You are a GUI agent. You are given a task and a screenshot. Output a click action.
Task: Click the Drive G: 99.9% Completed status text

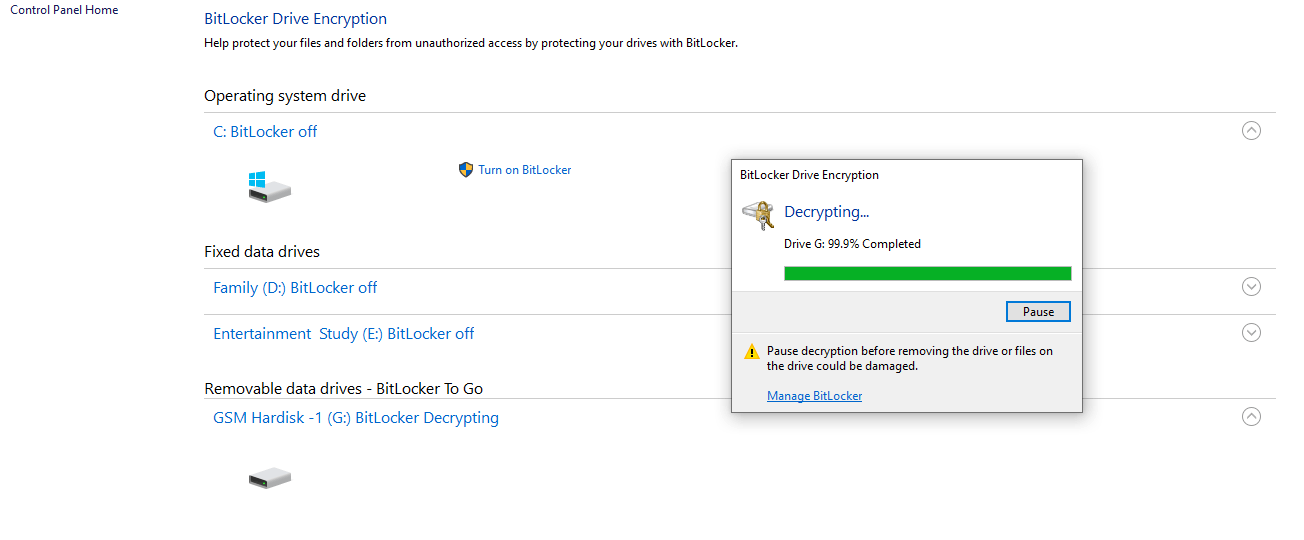pyautogui.click(x=852, y=244)
